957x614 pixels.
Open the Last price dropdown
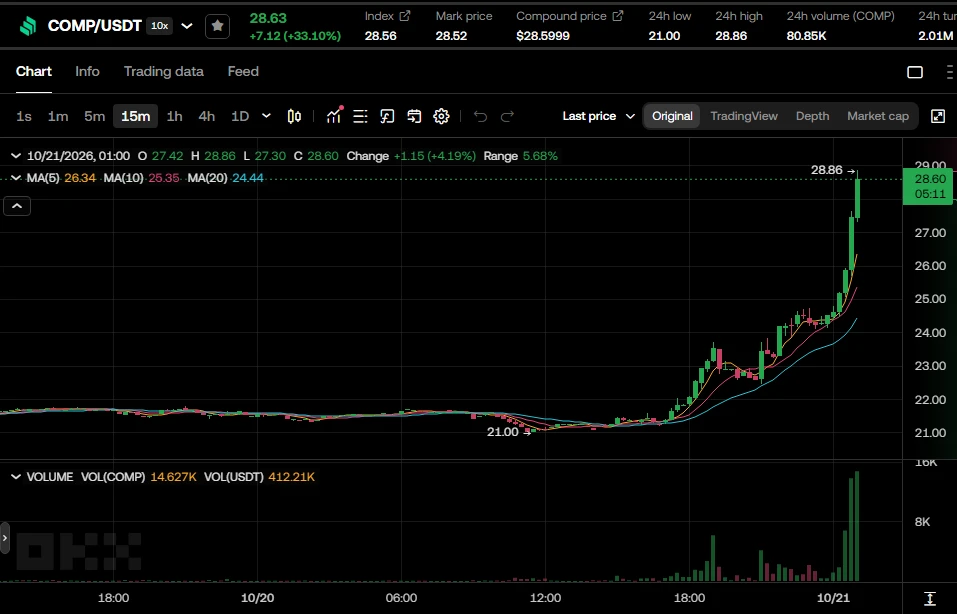click(599, 116)
